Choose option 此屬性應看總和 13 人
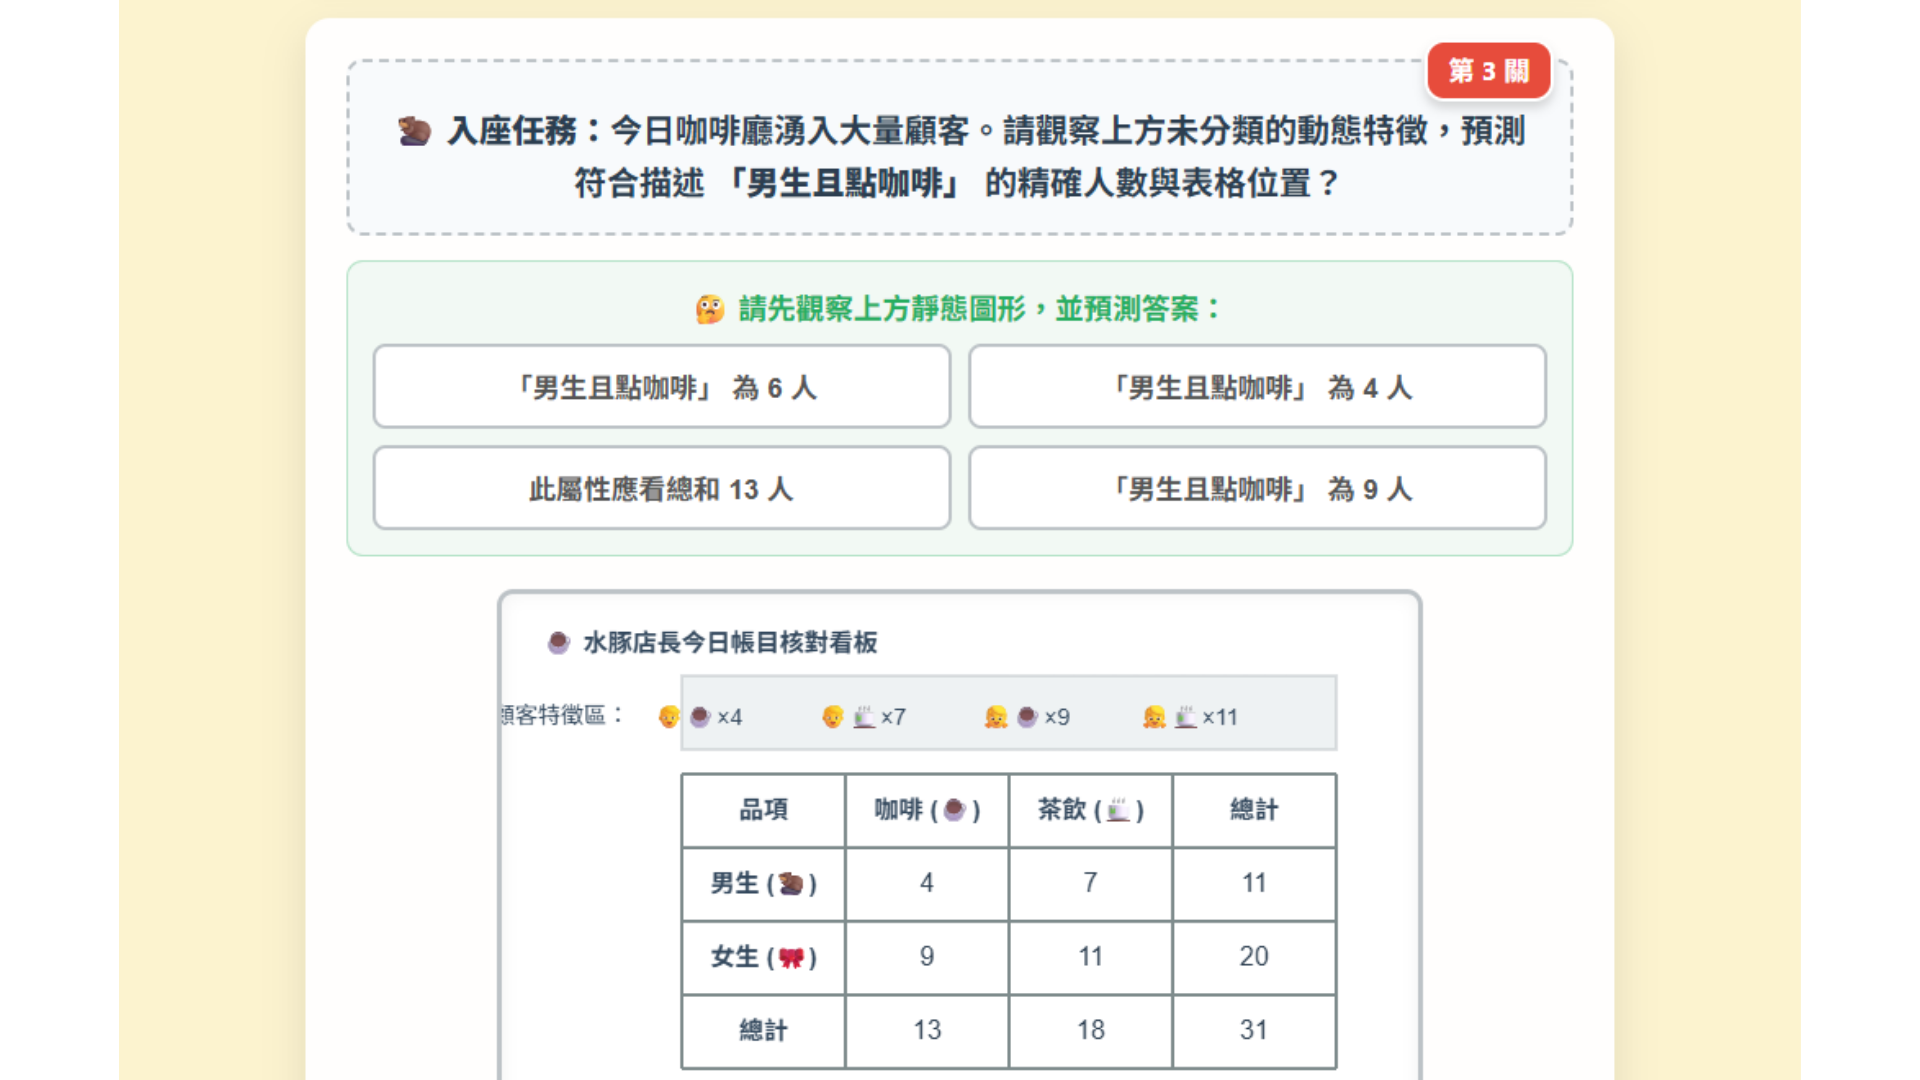The height and width of the screenshot is (1080, 1920). point(661,488)
